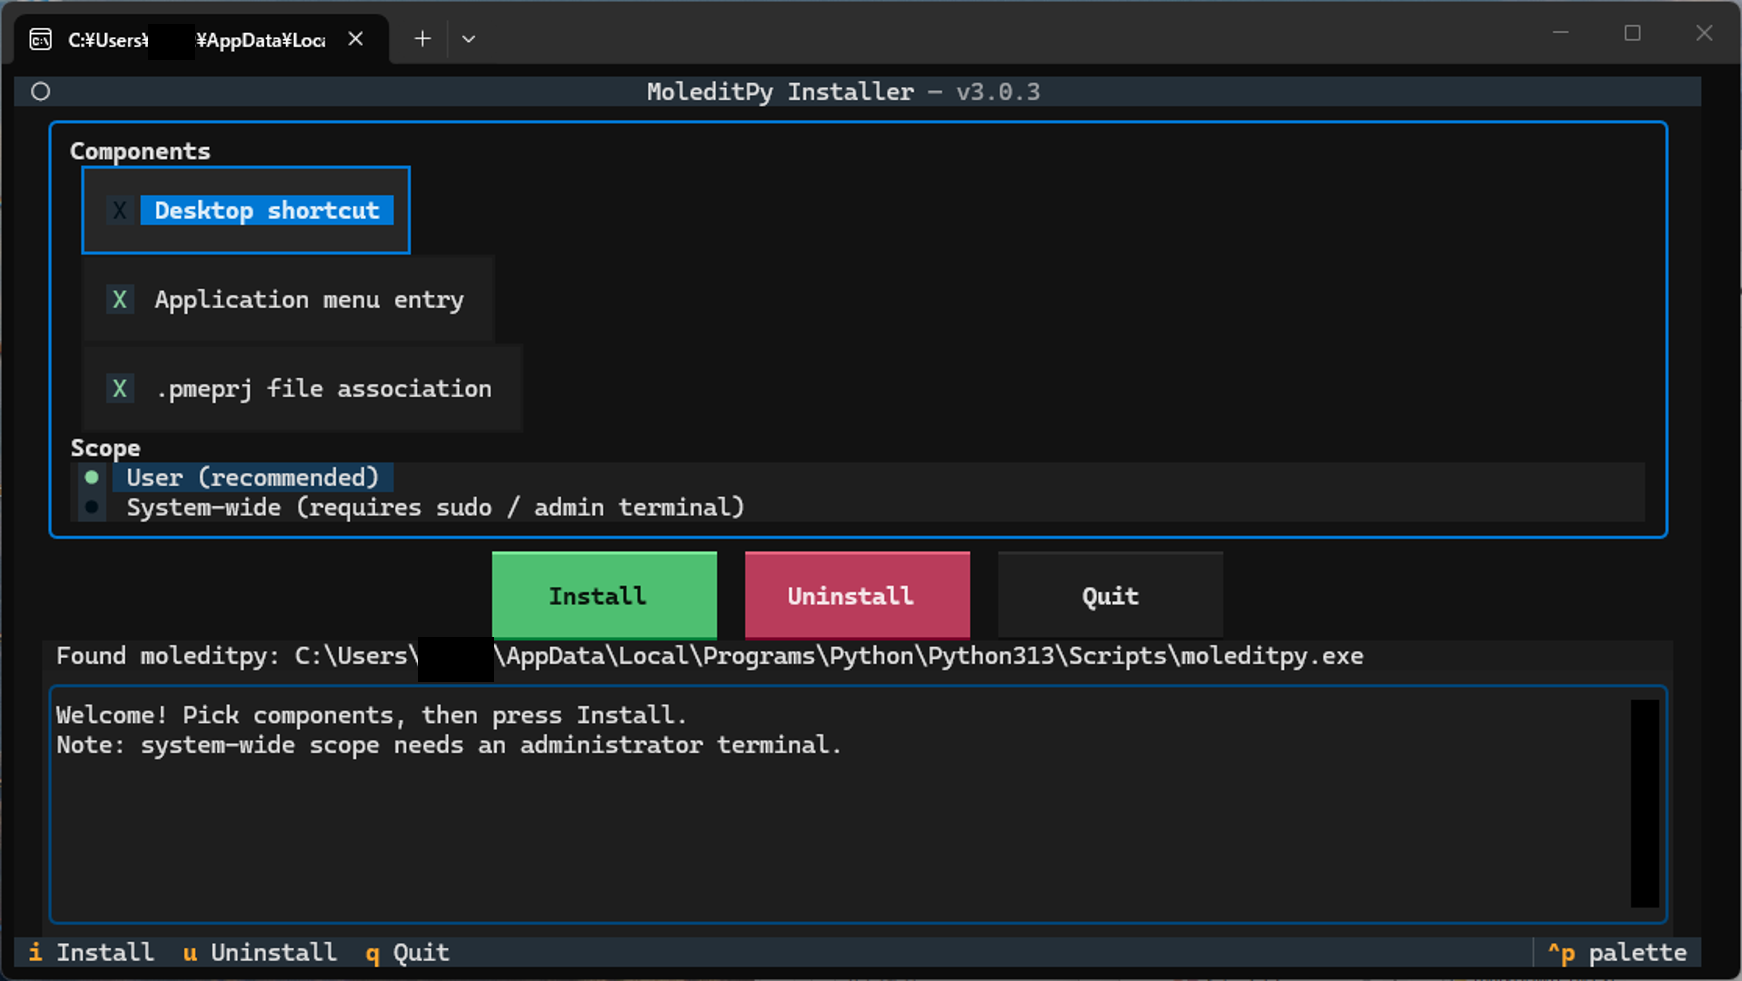Open the ^p palette in the footer
The width and height of the screenshot is (1742, 981).
pyautogui.click(x=1617, y=952)
